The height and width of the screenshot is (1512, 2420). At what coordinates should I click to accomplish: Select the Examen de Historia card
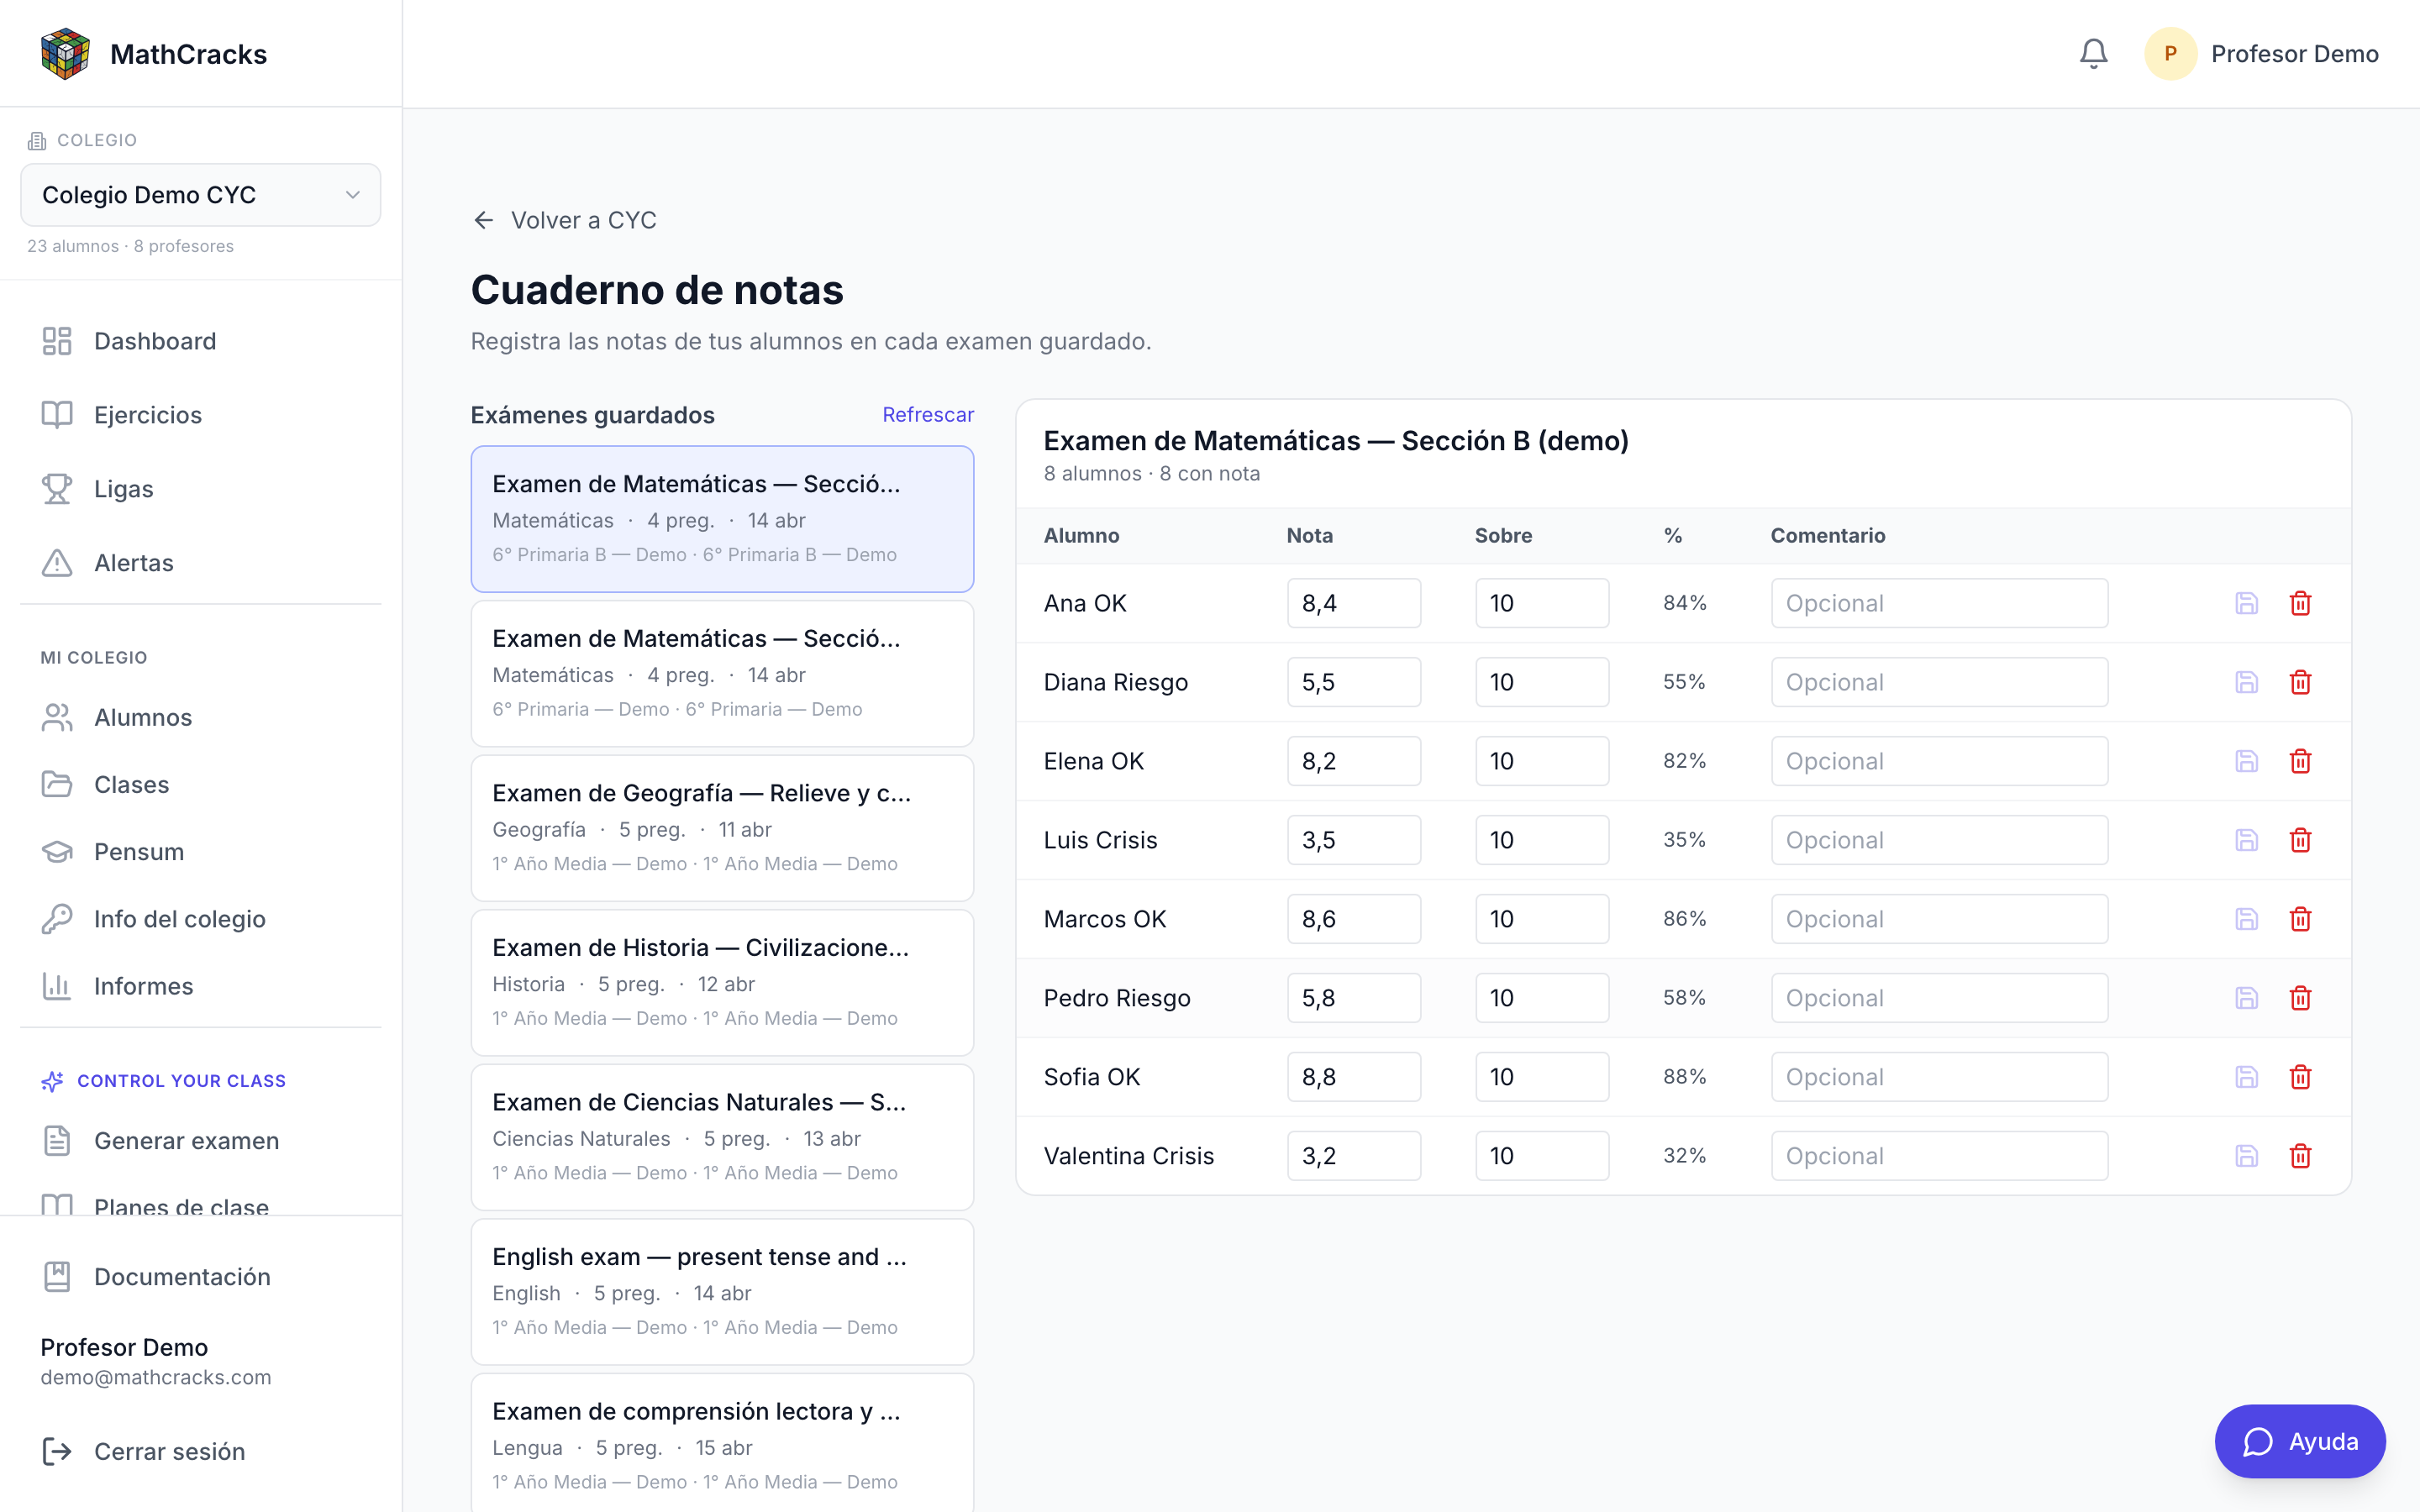(x=722, y=982)
